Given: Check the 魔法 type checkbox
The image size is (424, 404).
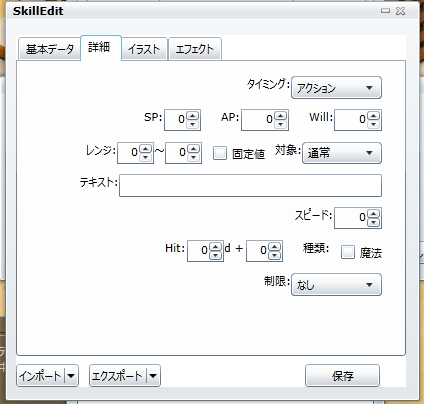Looking at the screenshot, I should 348,252.
